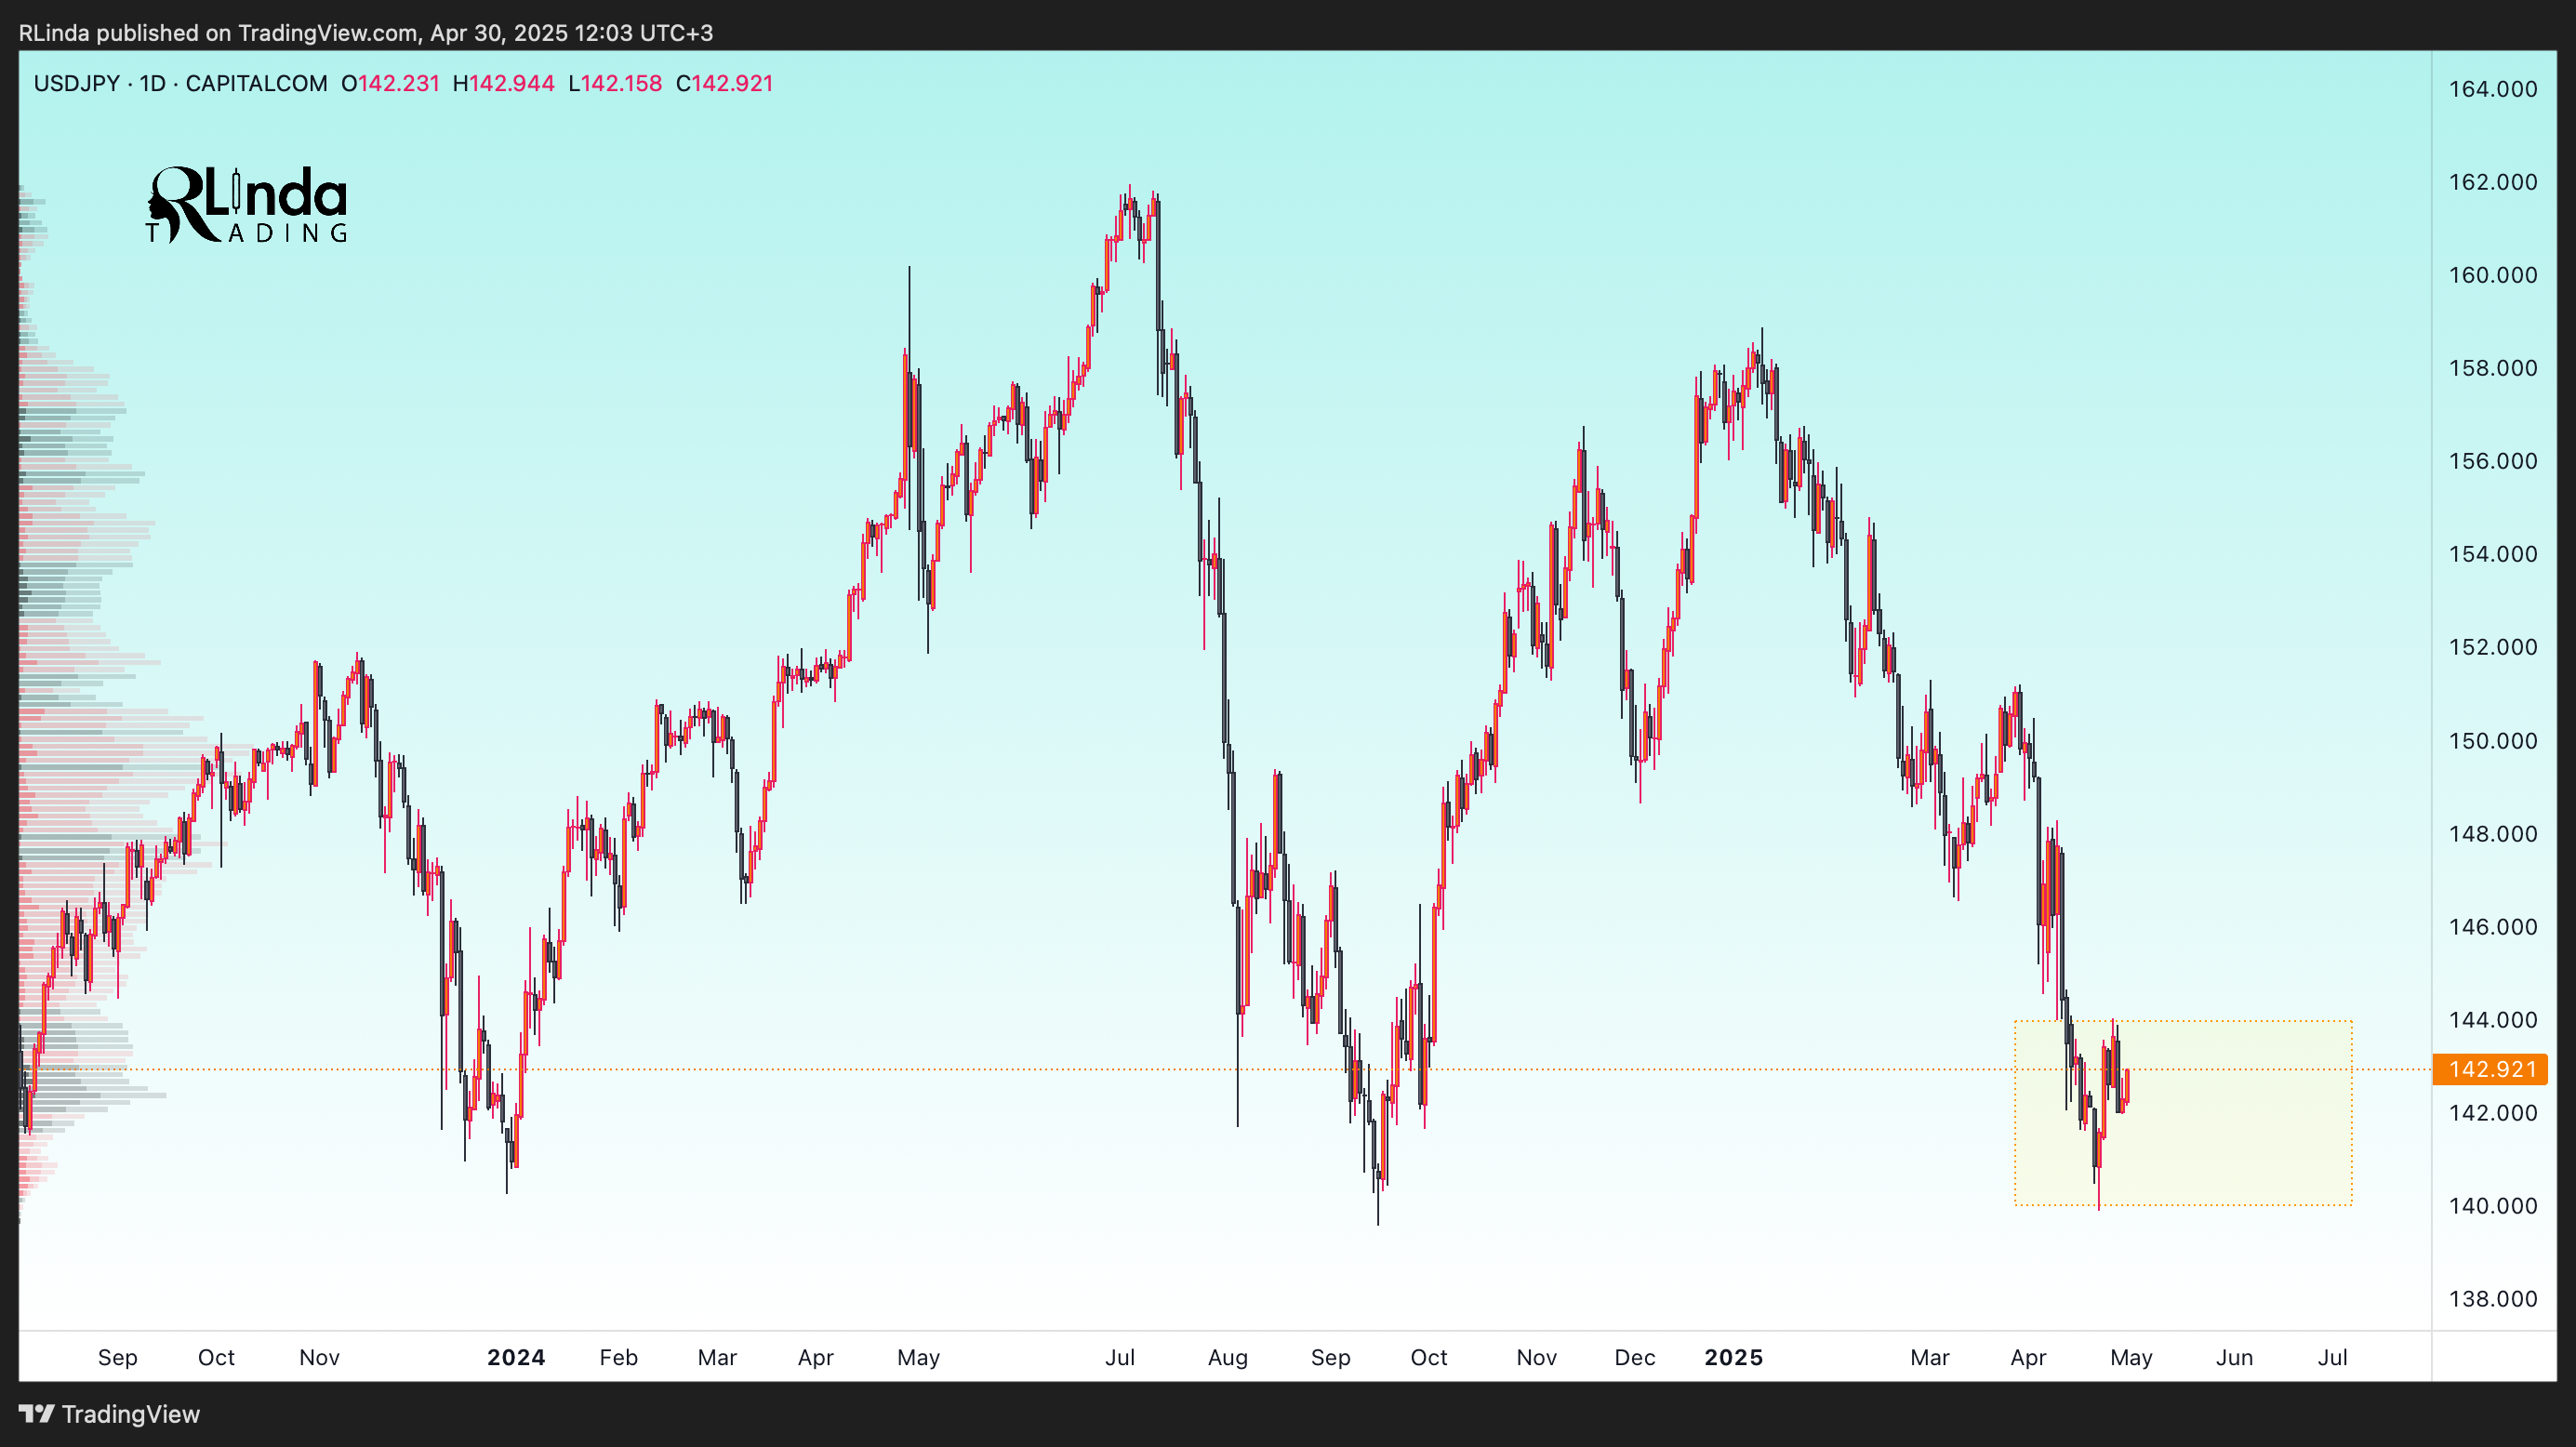Click the high value H142.944

pos(503,83)
